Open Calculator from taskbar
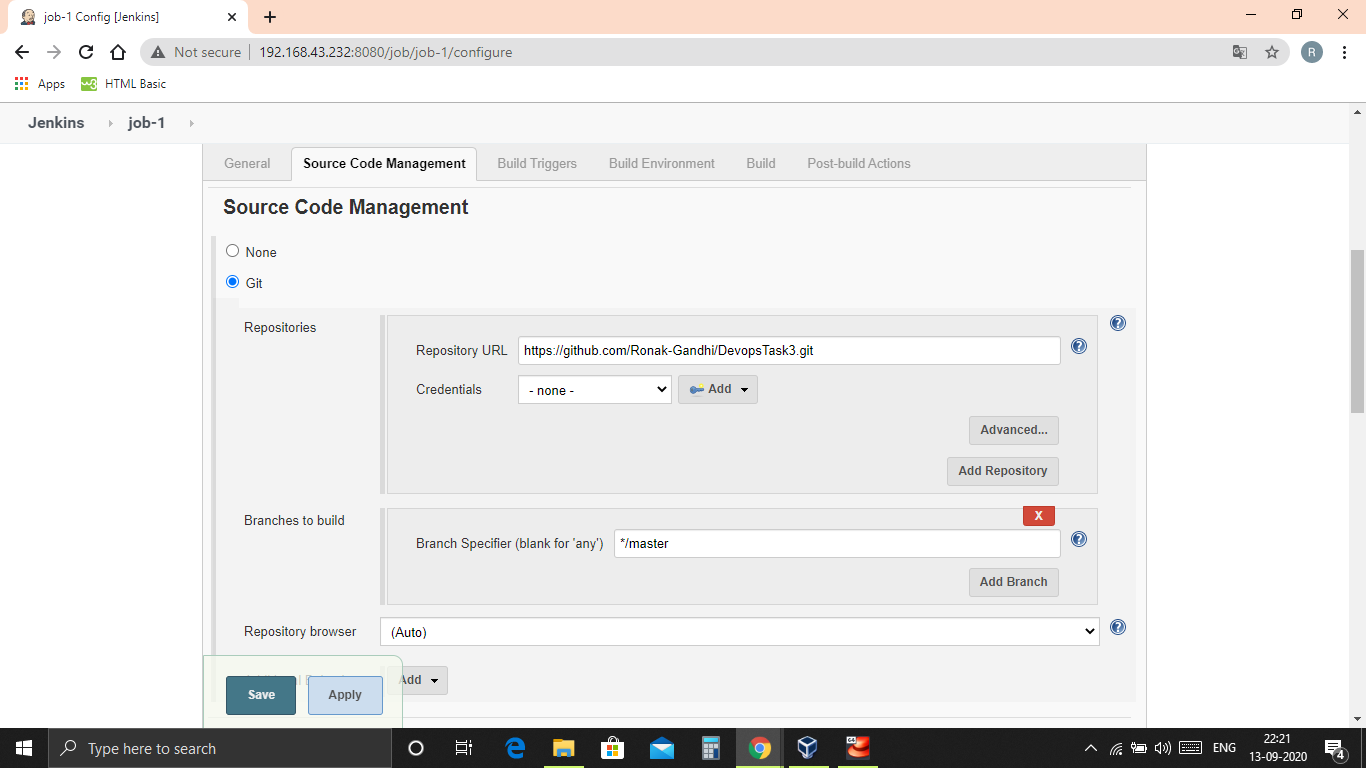Screen dimensions: 1366x768 point(711,748)
